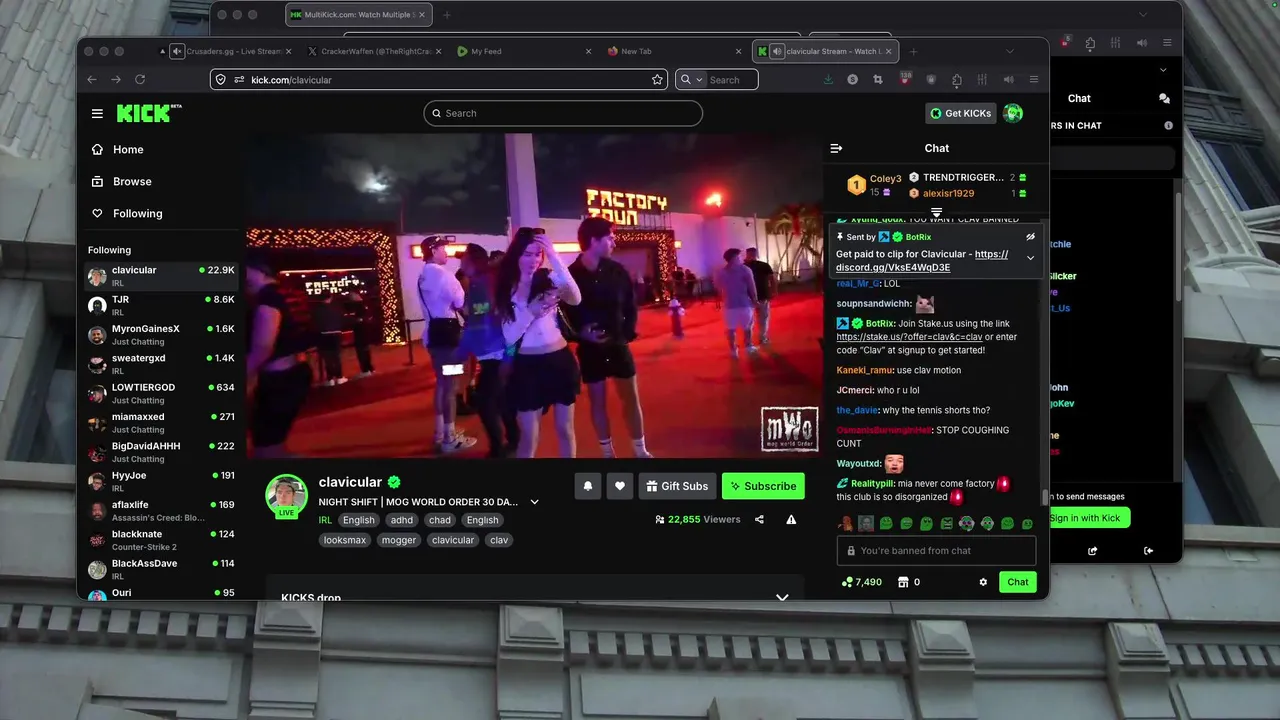This screenshot has height=720, width=1280.
Task: Open the user profile avatar menu
Action: [x=1013, y=113]
